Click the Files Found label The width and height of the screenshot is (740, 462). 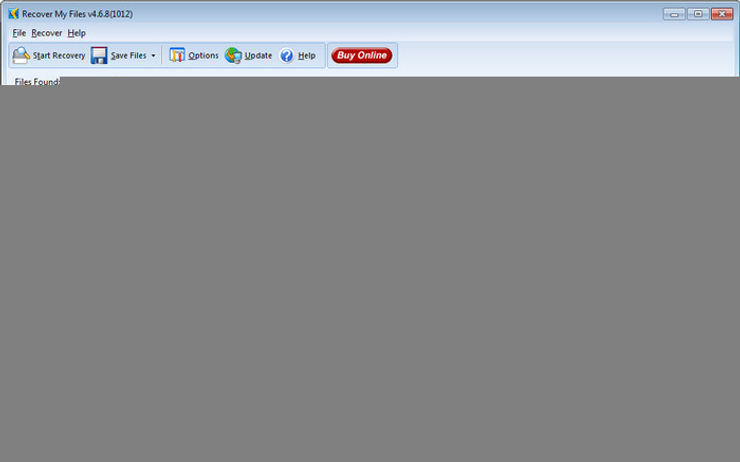click(x=37, y=82)
